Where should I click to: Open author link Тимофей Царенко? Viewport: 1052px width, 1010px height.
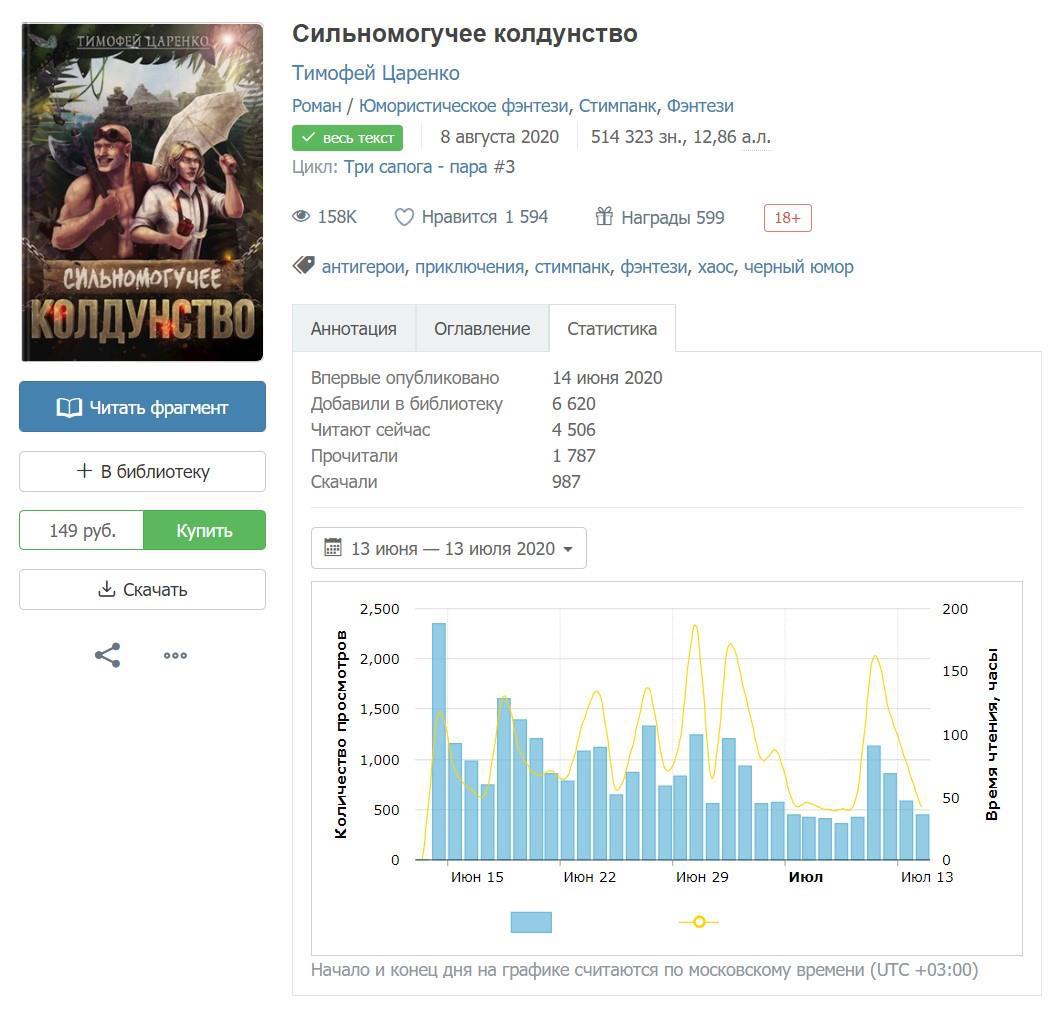click(376, 73)
